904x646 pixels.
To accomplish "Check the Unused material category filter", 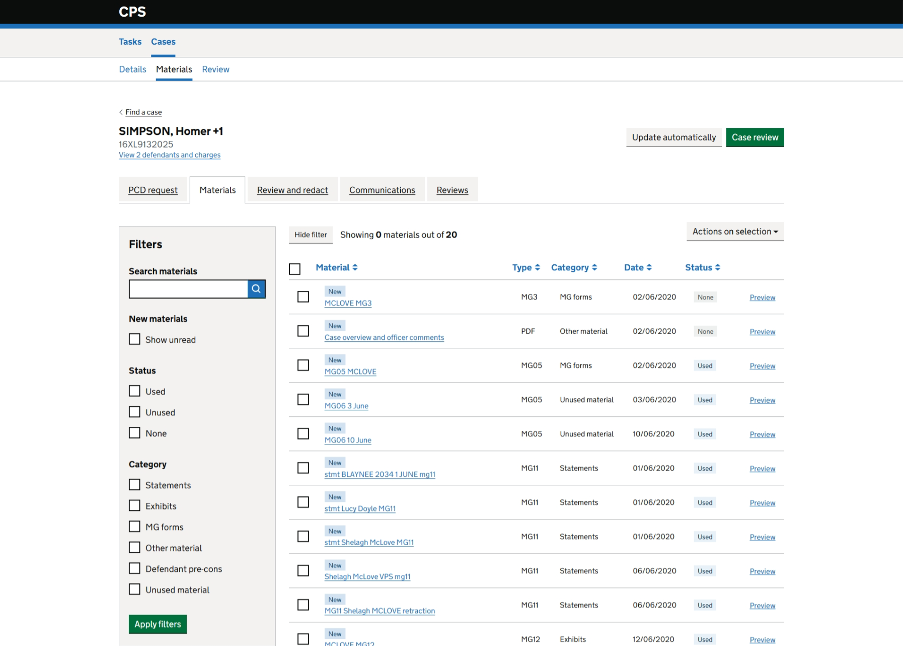I will click(135, 589).
